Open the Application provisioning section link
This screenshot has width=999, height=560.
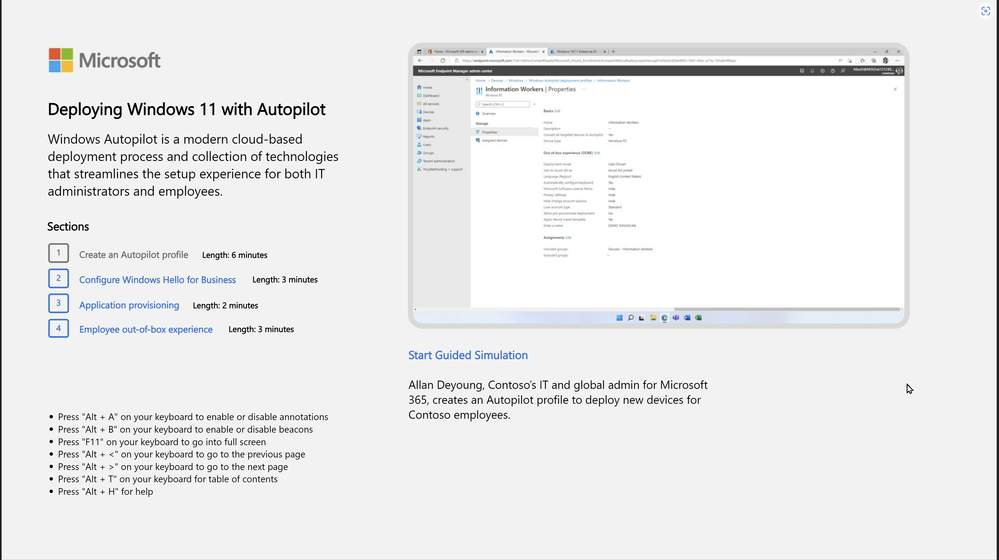coord(129,305)
